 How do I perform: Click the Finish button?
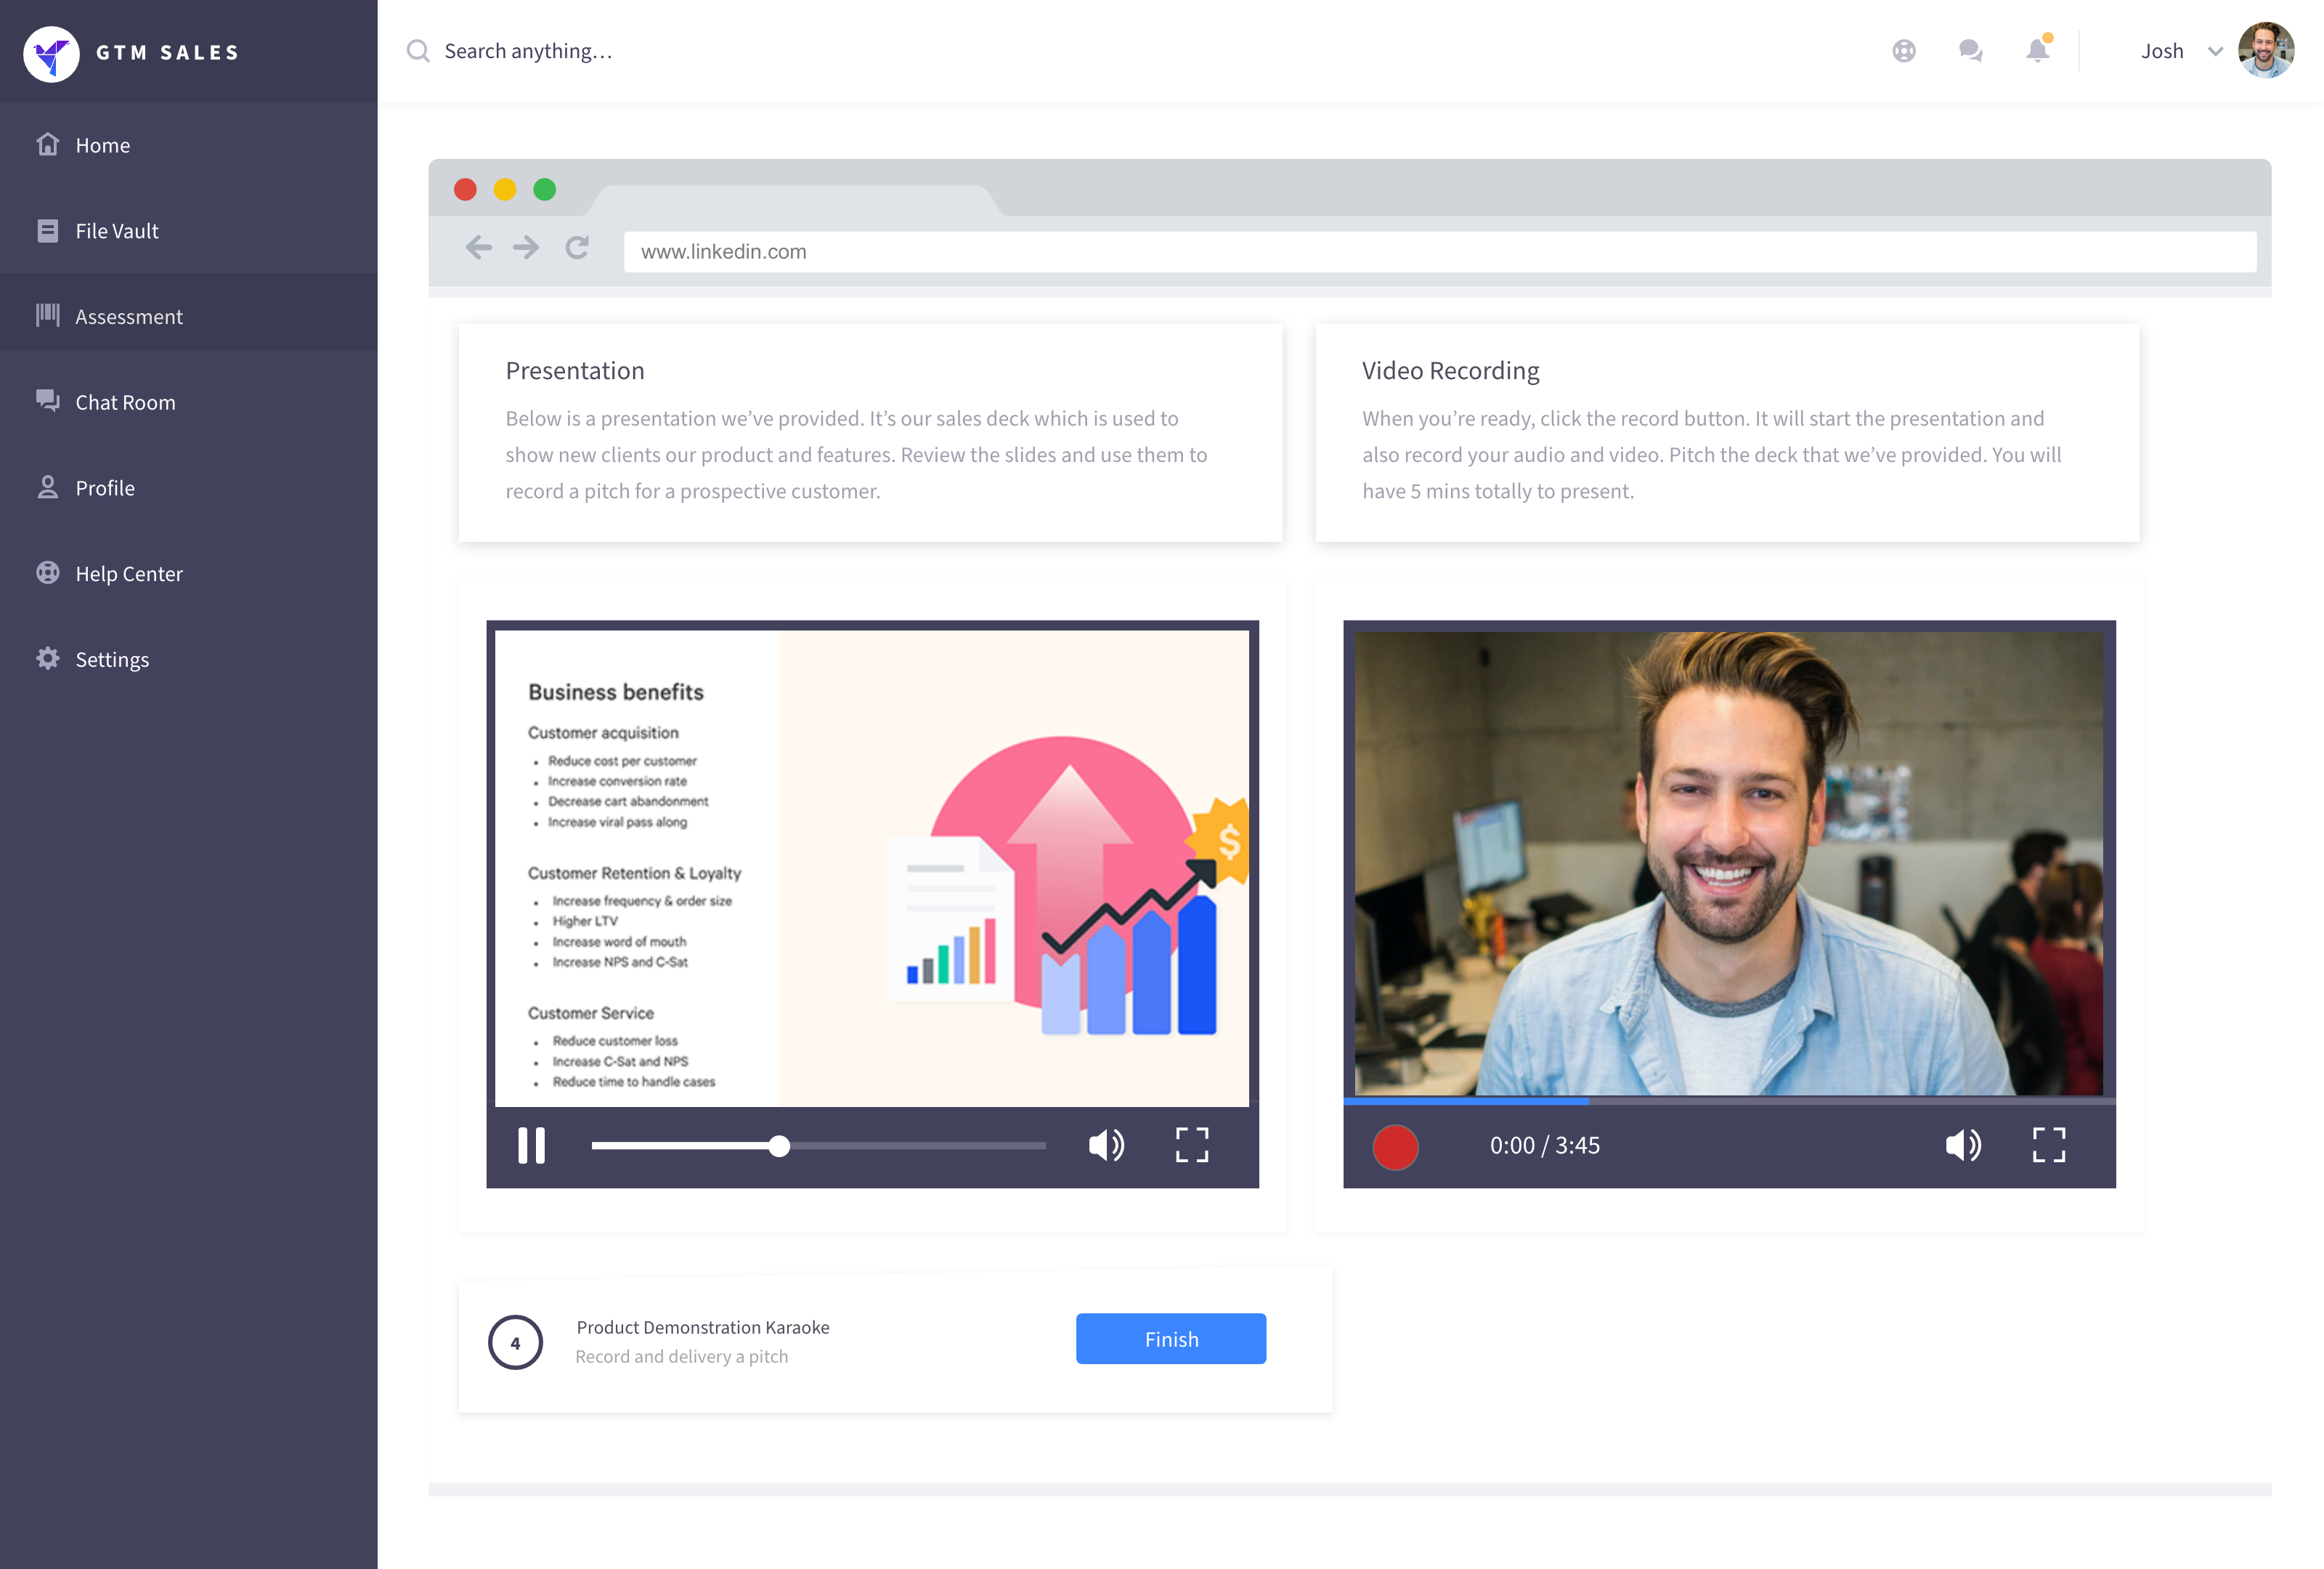(1170, 1339)
